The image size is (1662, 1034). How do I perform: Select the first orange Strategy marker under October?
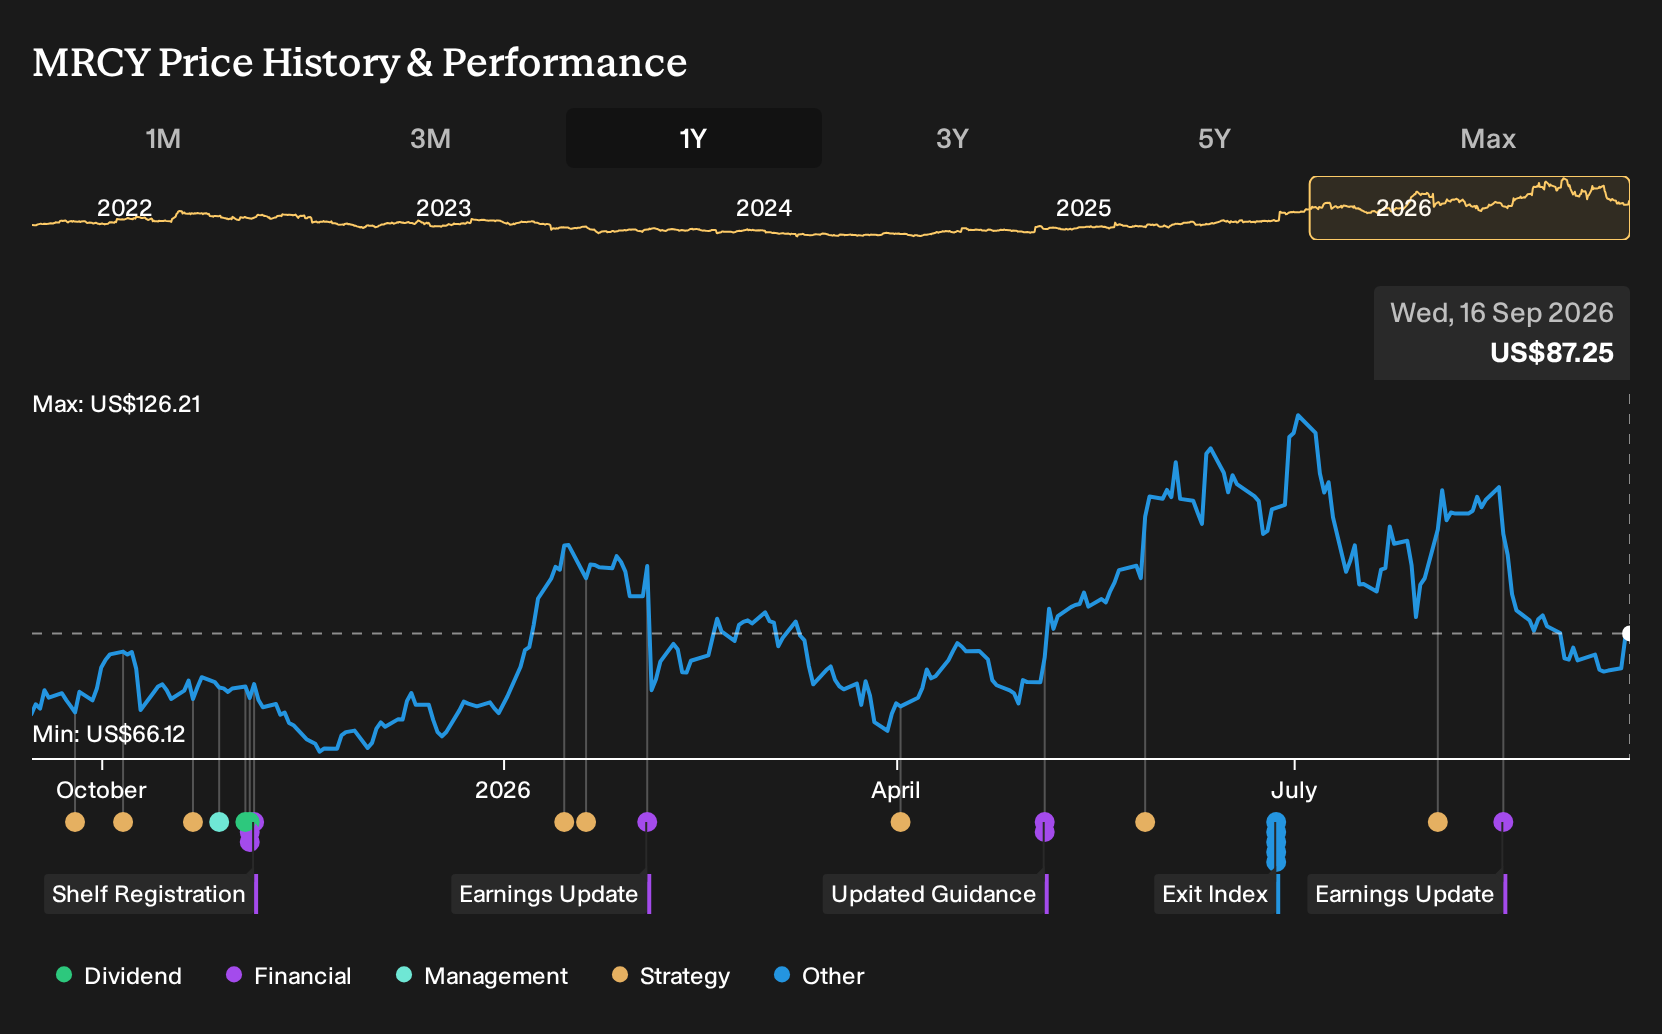pos(75,822)
